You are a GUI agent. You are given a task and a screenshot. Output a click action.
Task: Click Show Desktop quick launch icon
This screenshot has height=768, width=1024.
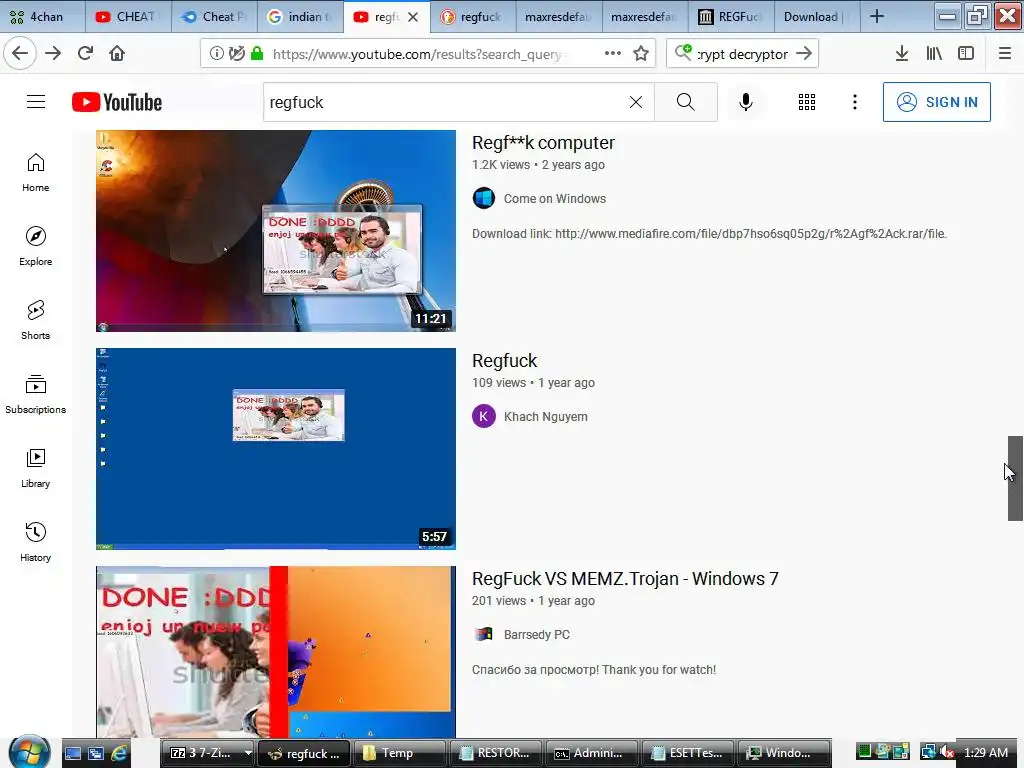(x=73, y=753)
